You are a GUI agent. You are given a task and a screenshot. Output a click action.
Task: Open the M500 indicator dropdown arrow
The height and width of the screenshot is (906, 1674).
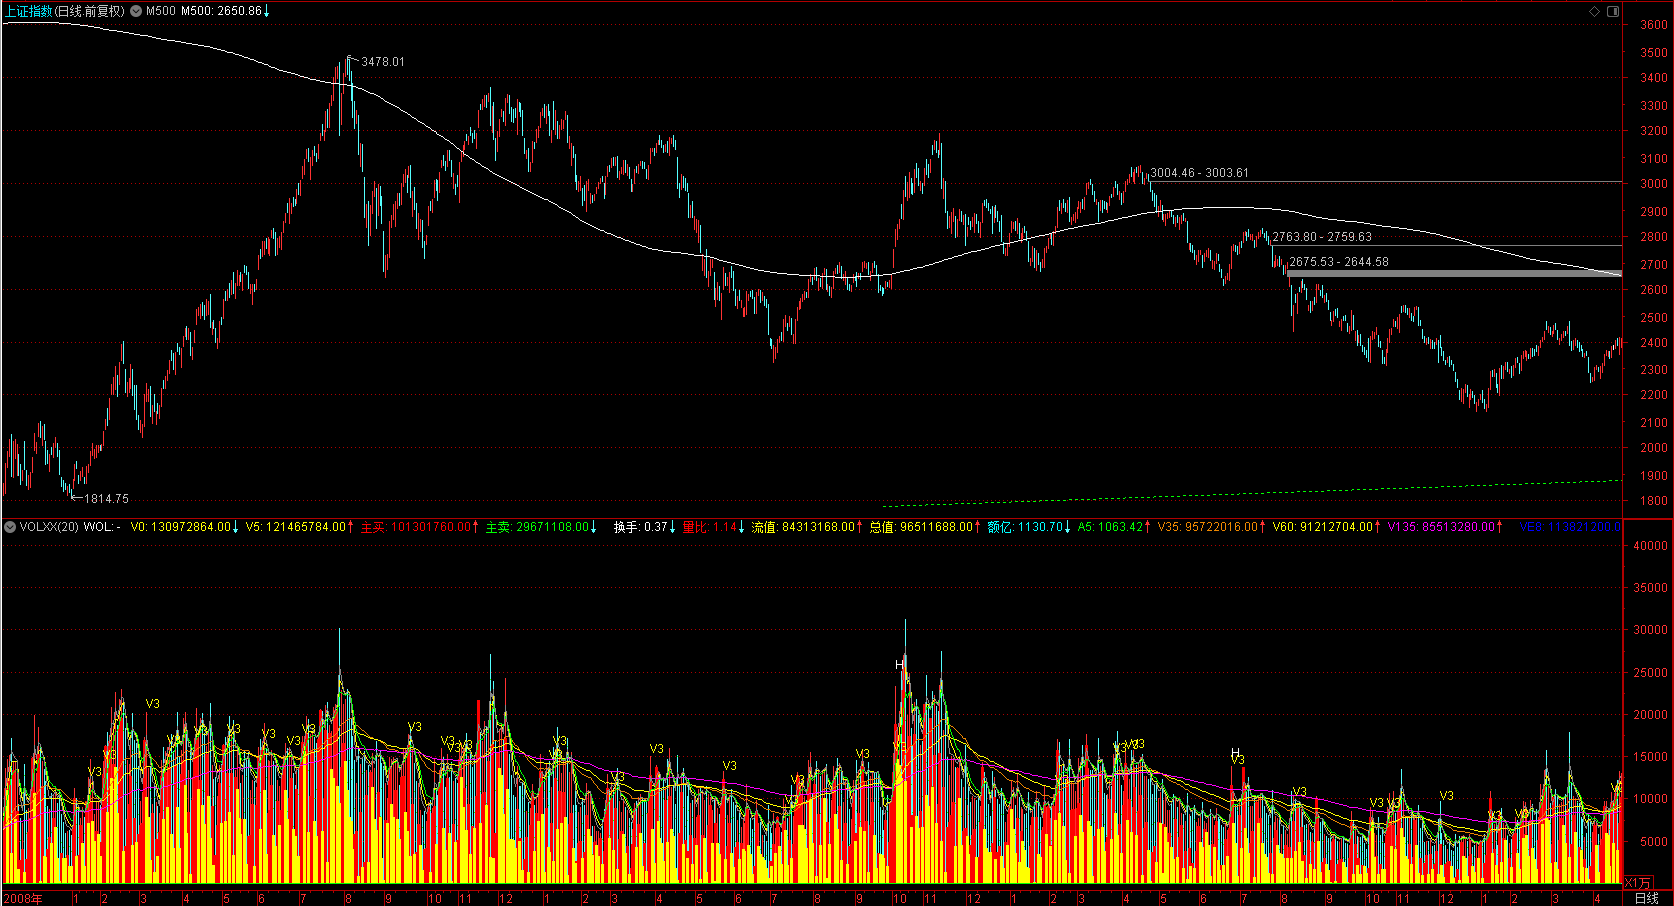coord(136,11)
